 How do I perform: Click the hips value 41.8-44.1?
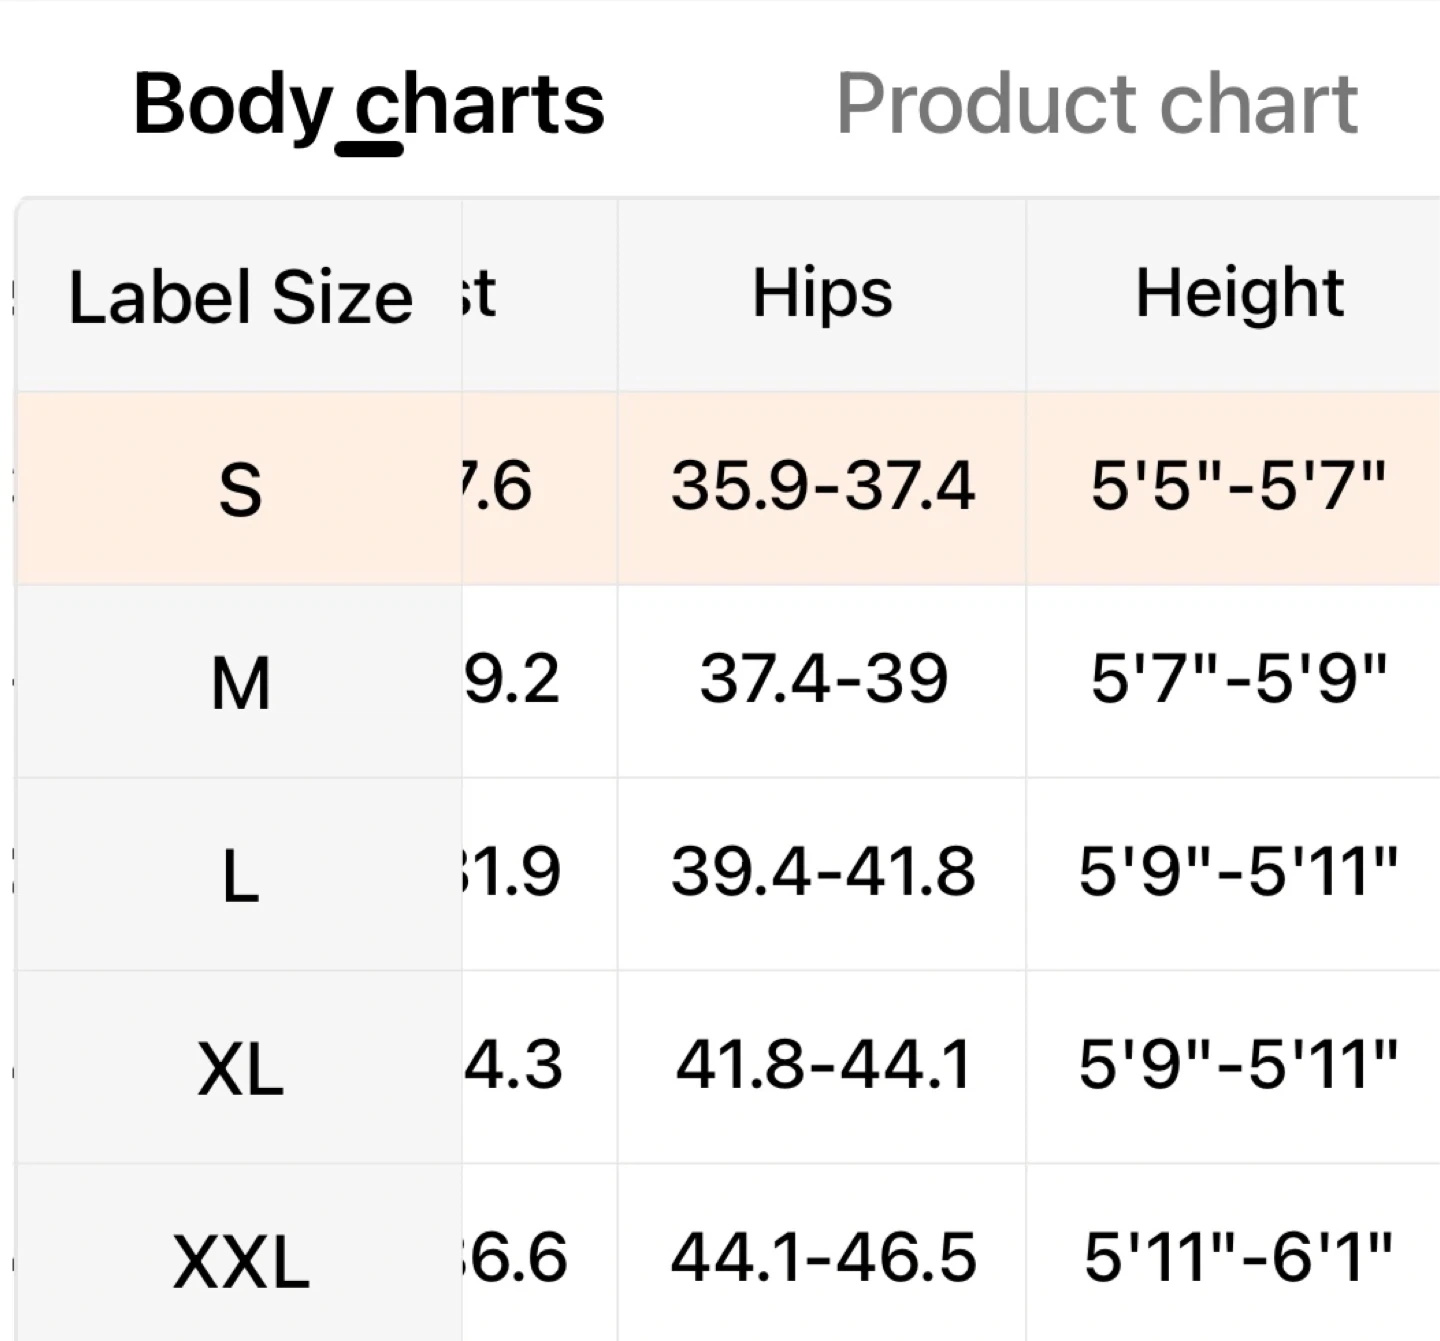[x=822, y=1064]
